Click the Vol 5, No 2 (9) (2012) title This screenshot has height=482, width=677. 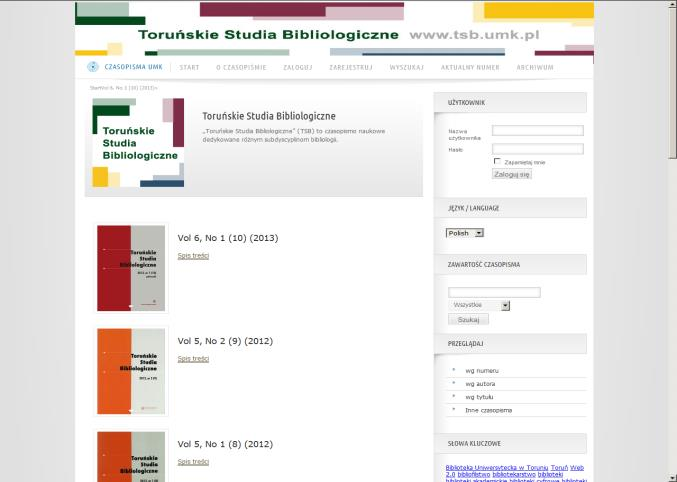225,341
